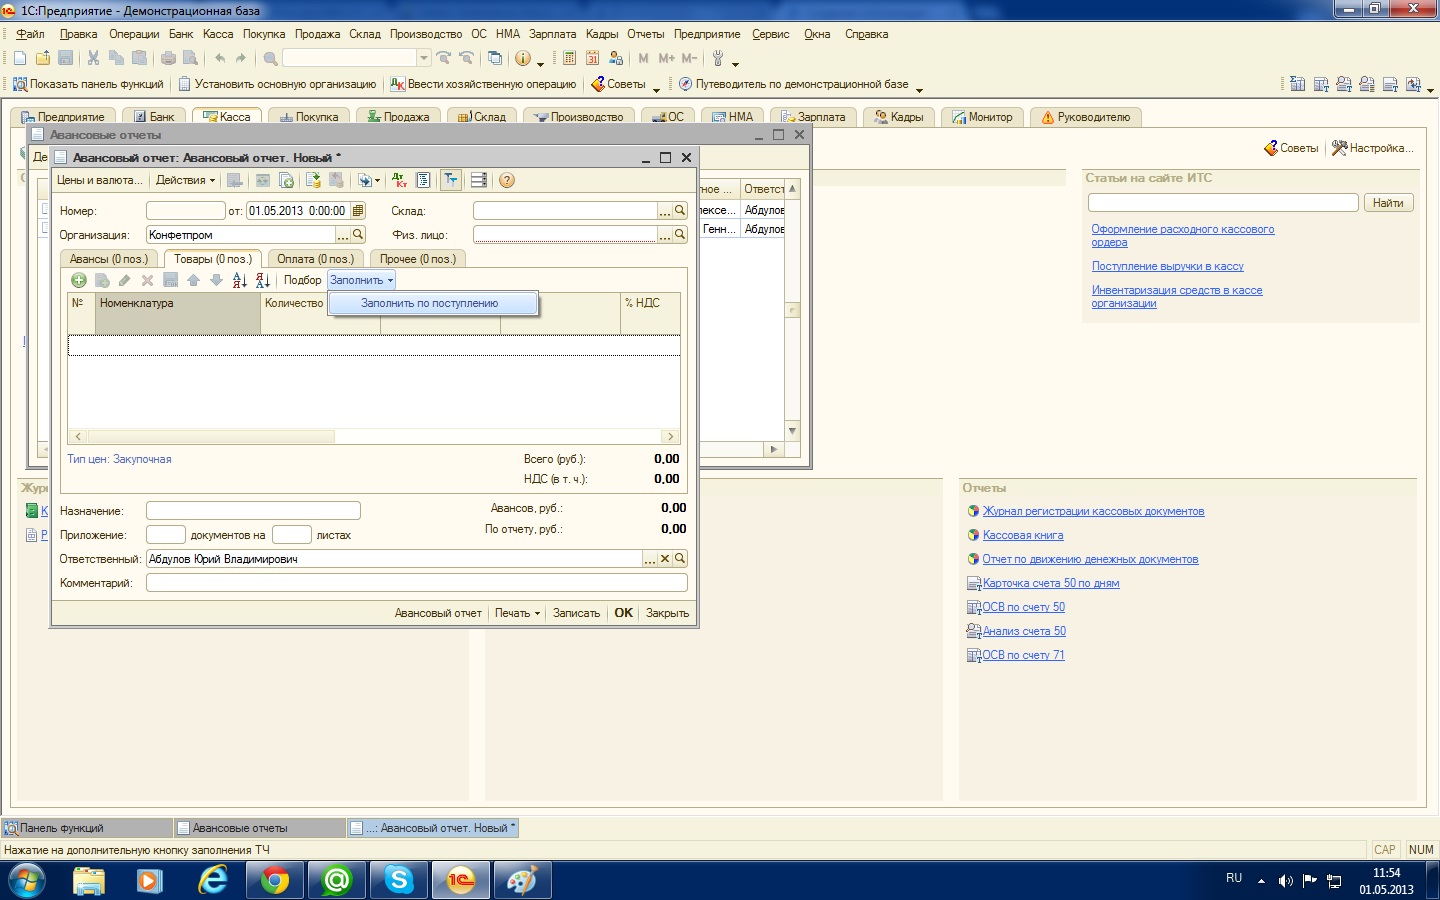Image resolution: width=1440 pixels, height=900 pixels.
Task: Click into the Комментарий input field
Action: [x=416, y=583]
